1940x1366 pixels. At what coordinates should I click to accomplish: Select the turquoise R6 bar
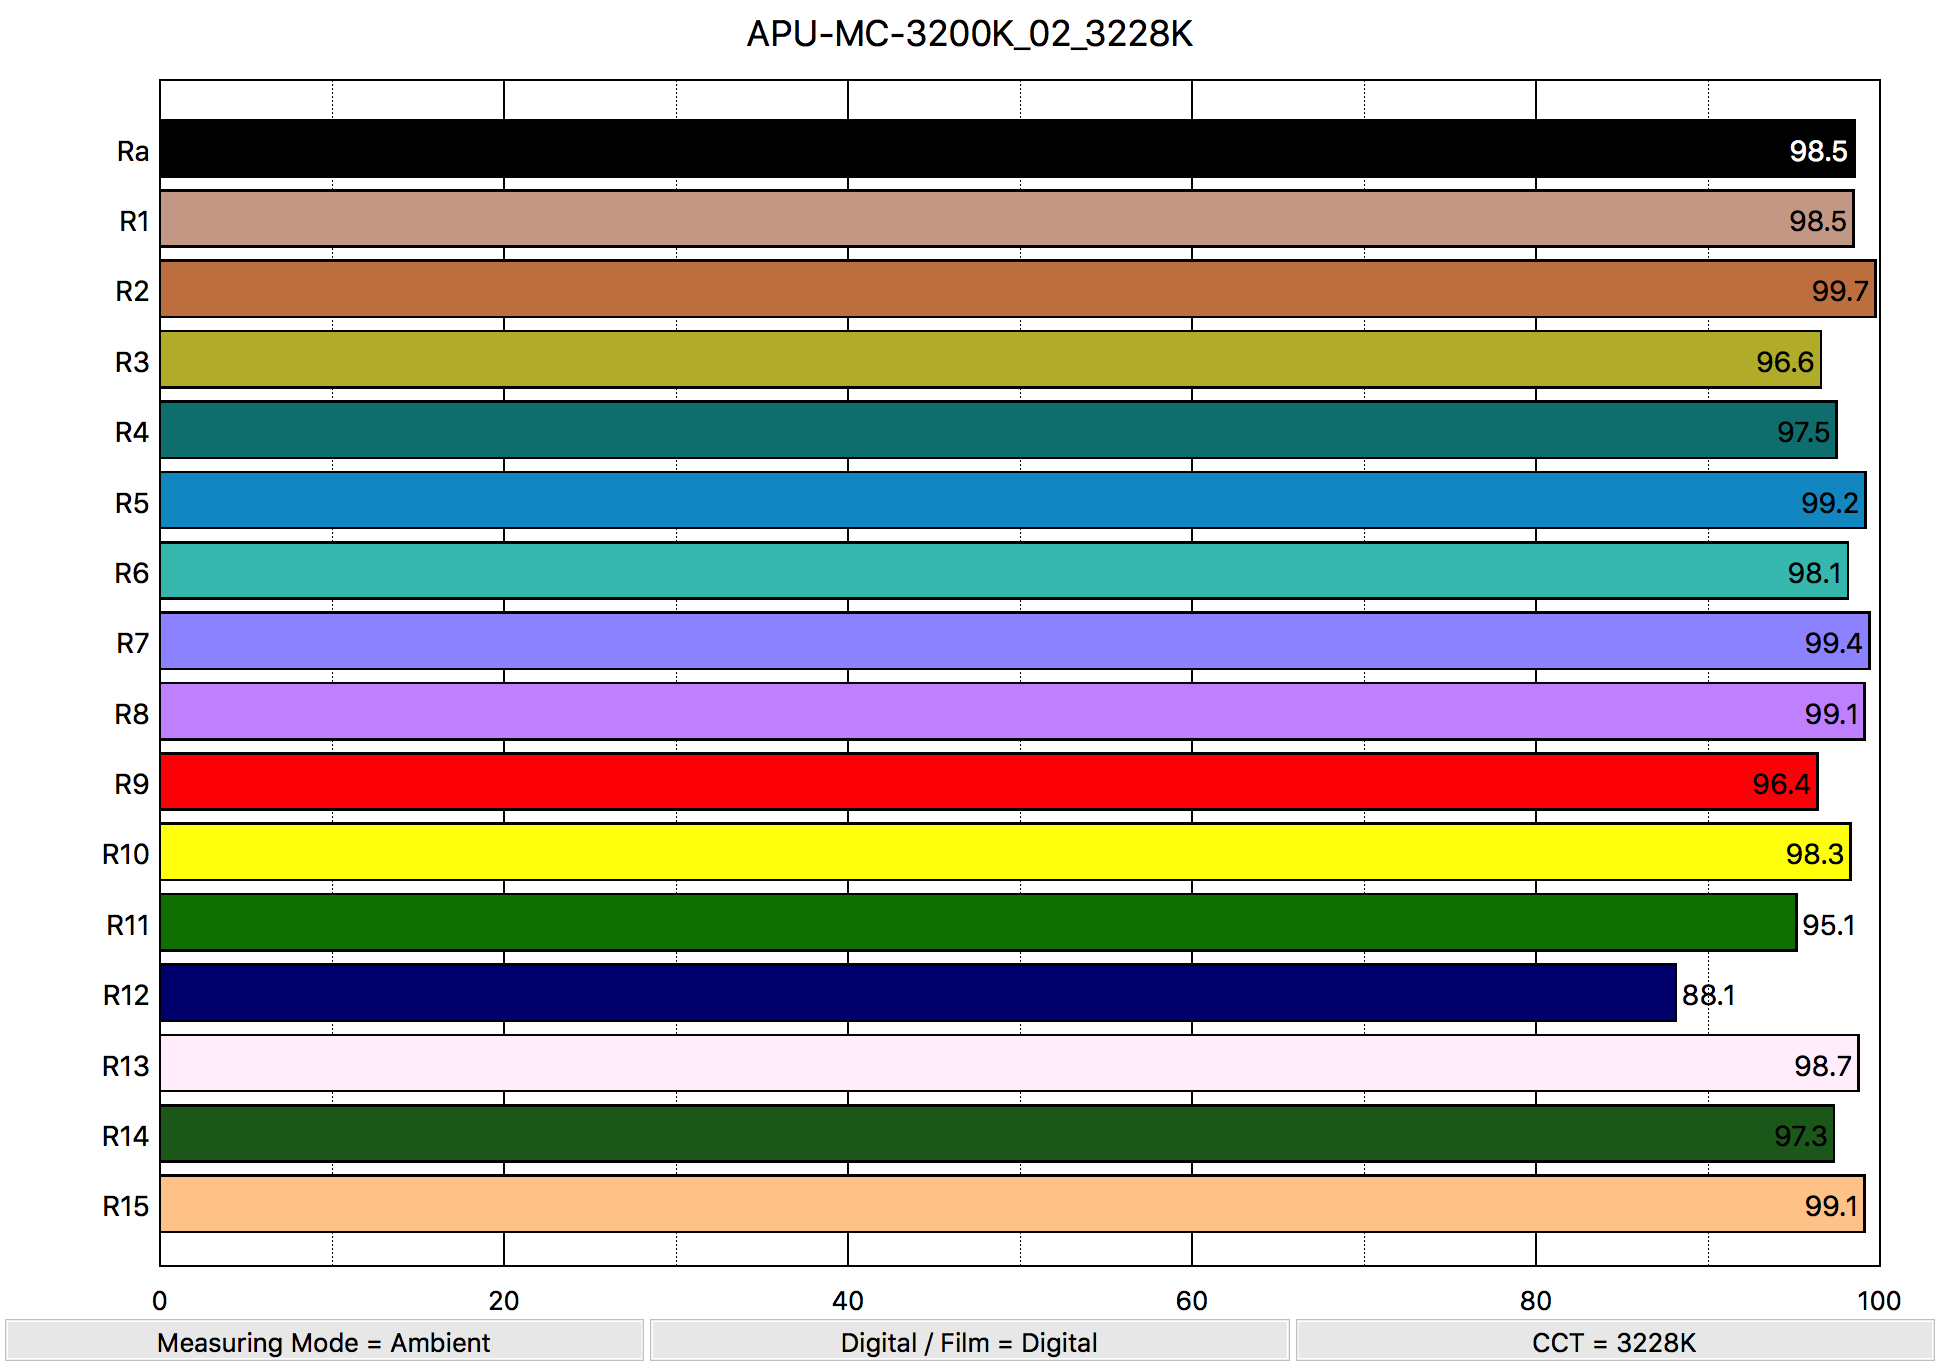[x=1000, y=571]
